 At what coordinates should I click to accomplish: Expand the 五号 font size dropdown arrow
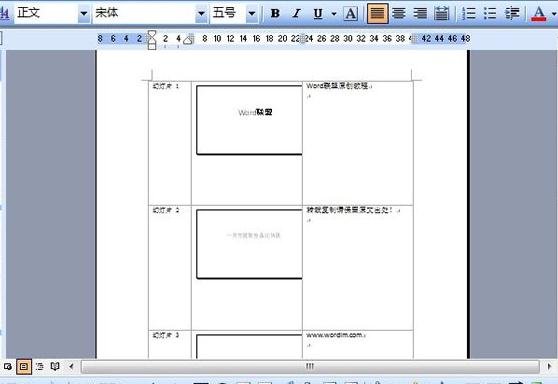pos(252,14)
